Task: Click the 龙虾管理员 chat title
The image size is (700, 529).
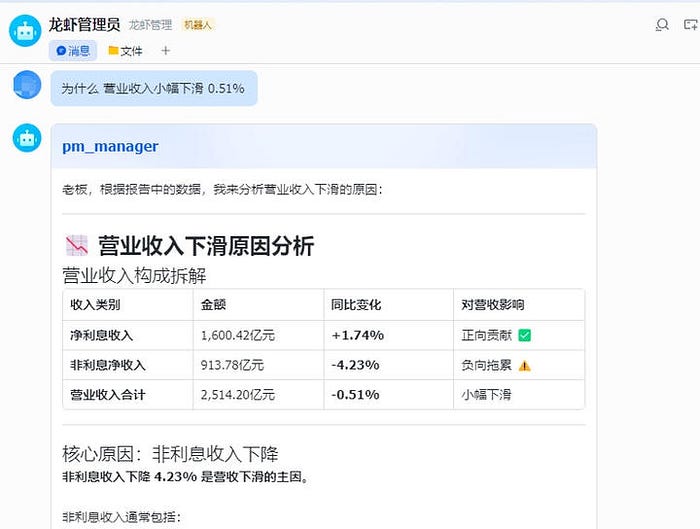Action: pos(84,25)
